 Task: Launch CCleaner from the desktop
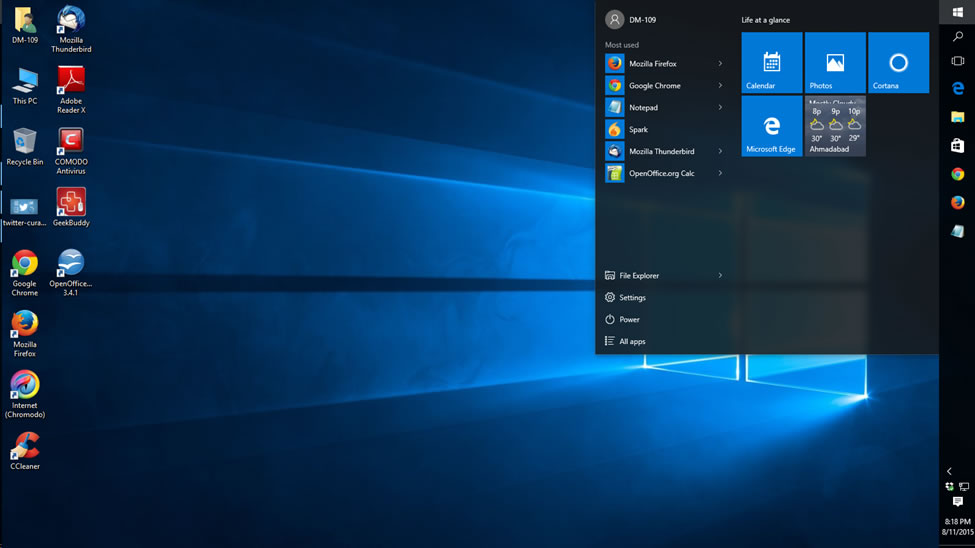tap(25, 451)
